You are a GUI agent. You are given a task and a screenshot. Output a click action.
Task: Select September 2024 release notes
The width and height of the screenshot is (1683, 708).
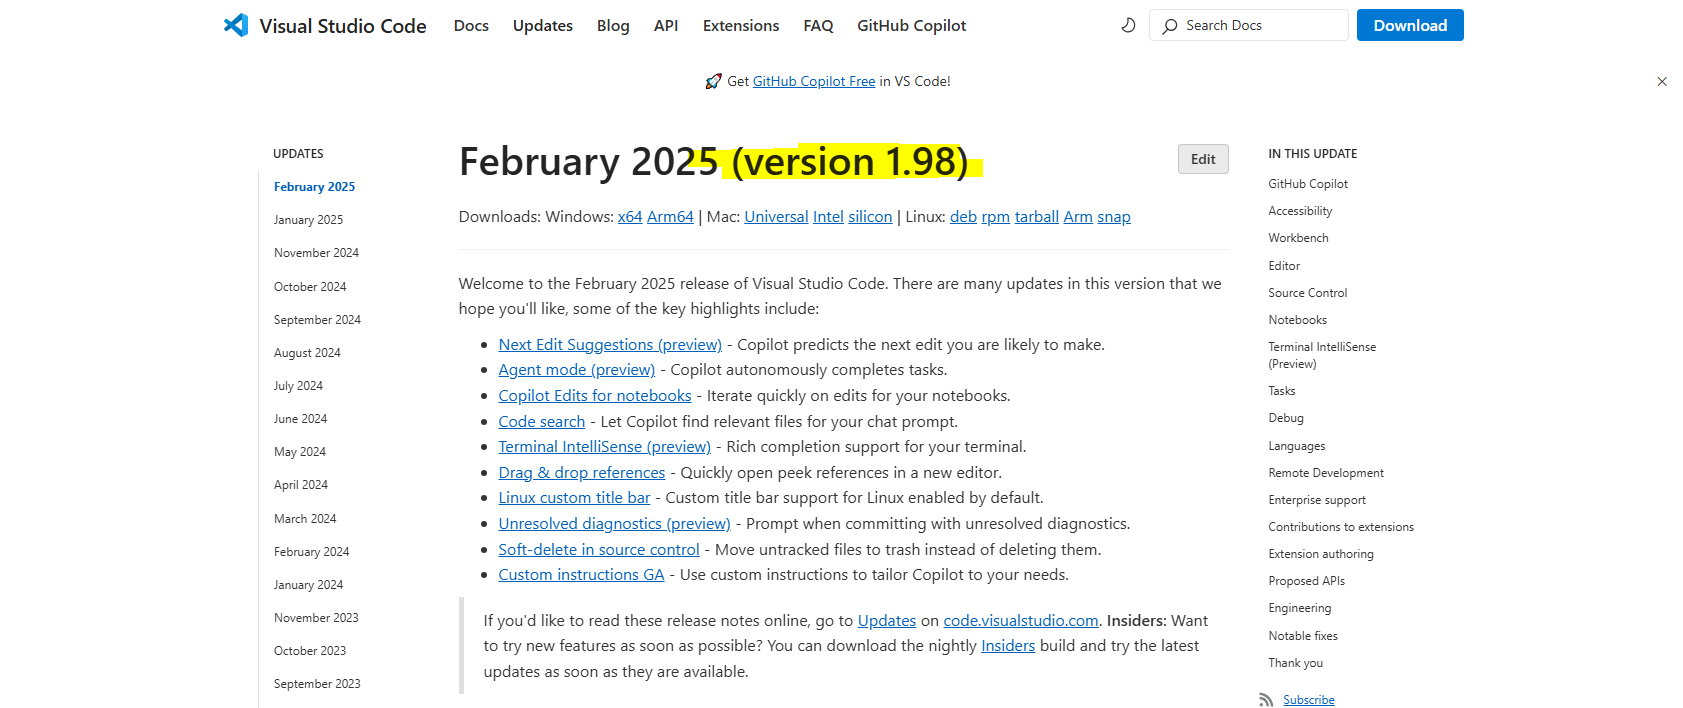(317, 320)
